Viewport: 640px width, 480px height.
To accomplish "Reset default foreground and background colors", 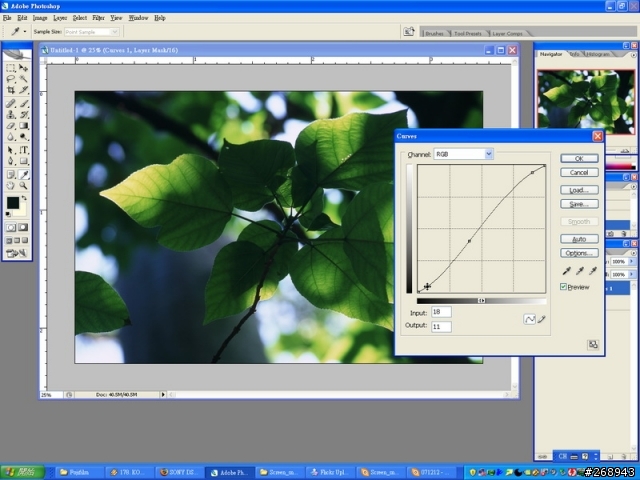I will [x=8, y=214].
